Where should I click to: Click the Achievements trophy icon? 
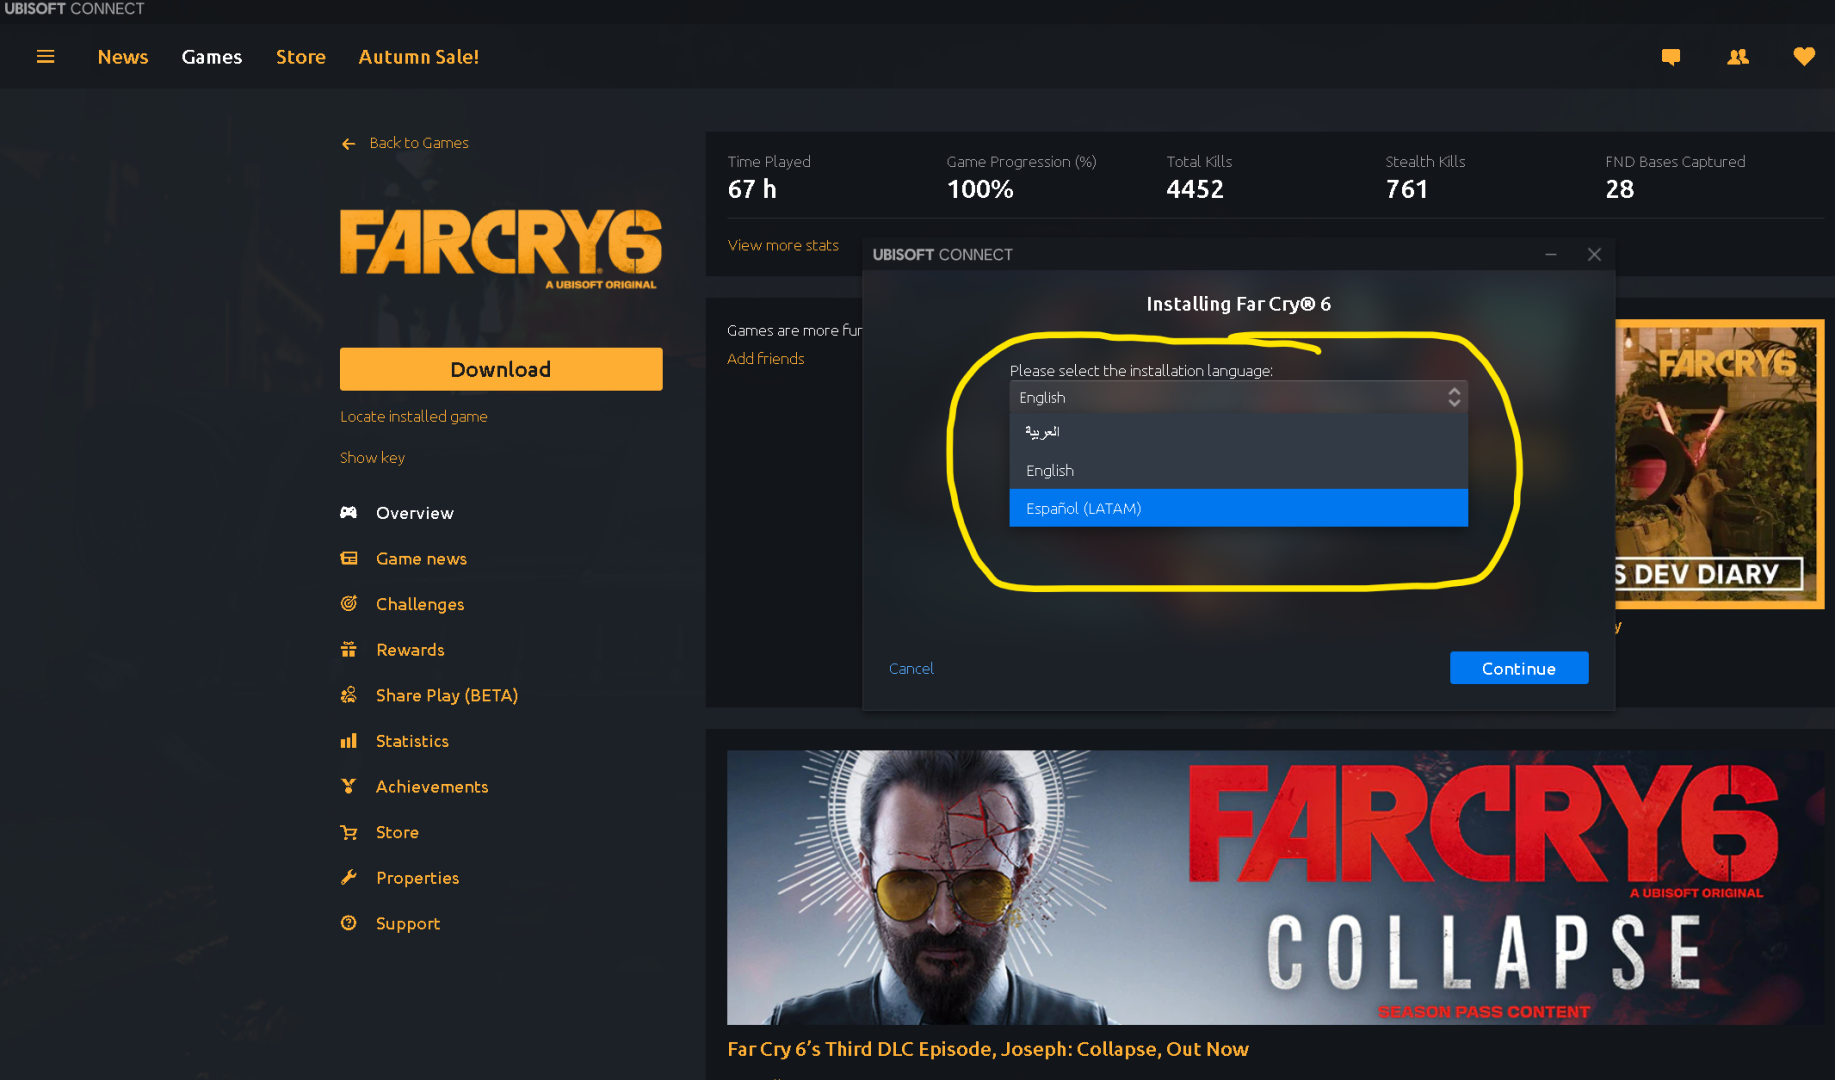[348, 787]
